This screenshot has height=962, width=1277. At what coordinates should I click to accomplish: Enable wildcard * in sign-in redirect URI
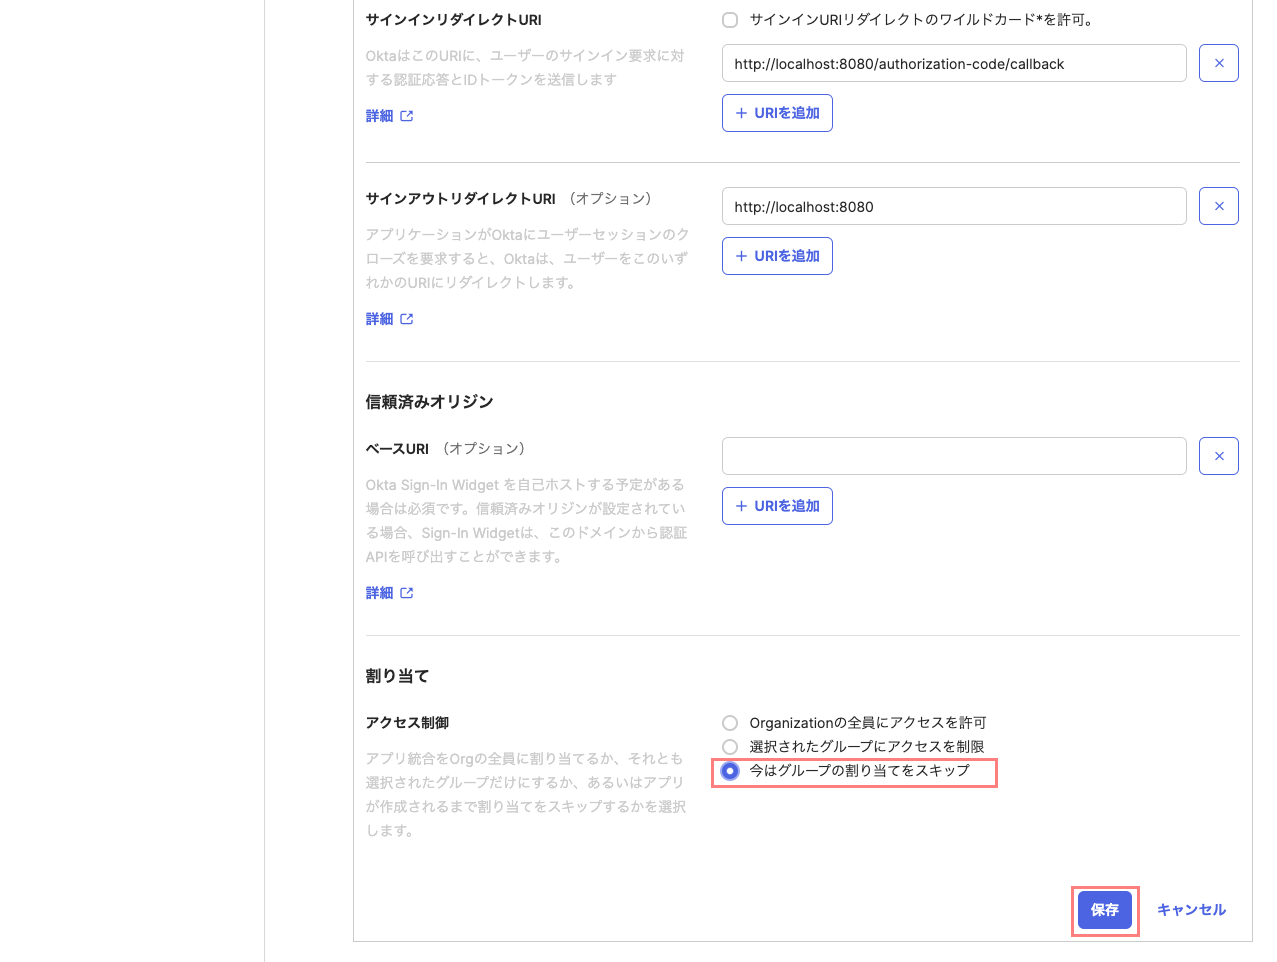click(x=730, y=20)
